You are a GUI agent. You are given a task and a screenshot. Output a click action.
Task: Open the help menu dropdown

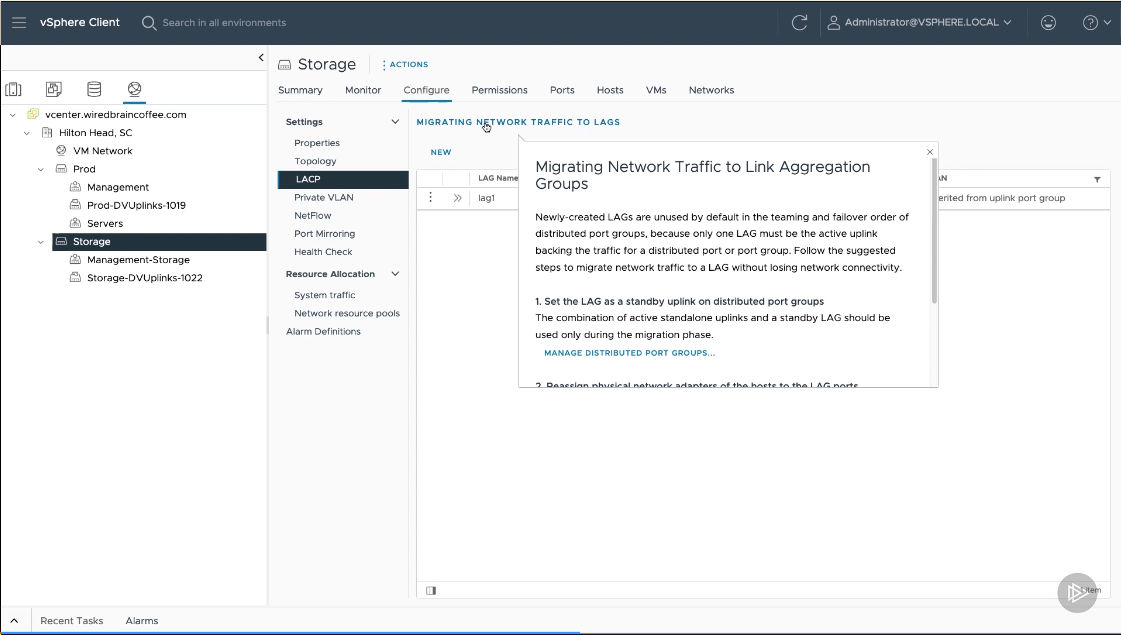1097,22
